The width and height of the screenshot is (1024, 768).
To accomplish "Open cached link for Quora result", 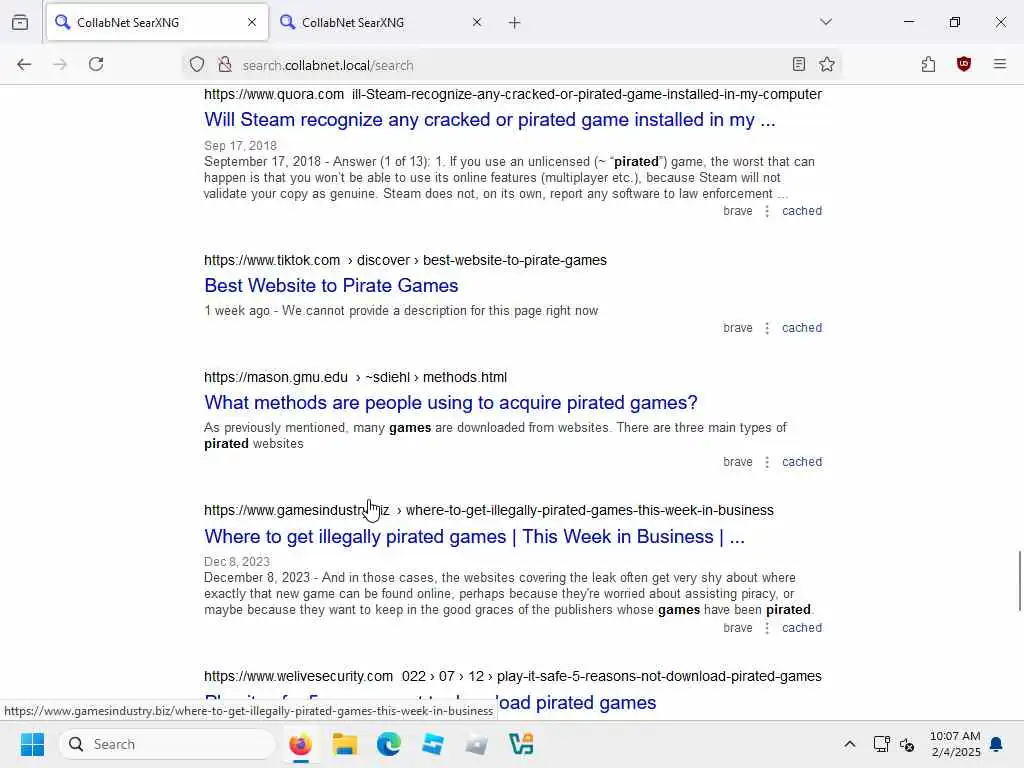I will pyautogui.click(x=802, y=211).
